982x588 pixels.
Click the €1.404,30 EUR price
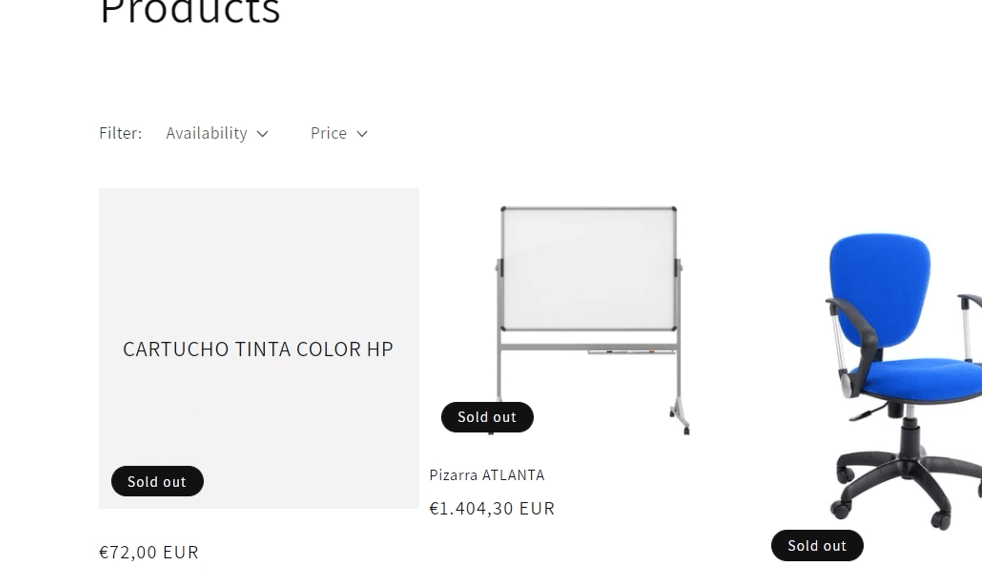[492, 508]
